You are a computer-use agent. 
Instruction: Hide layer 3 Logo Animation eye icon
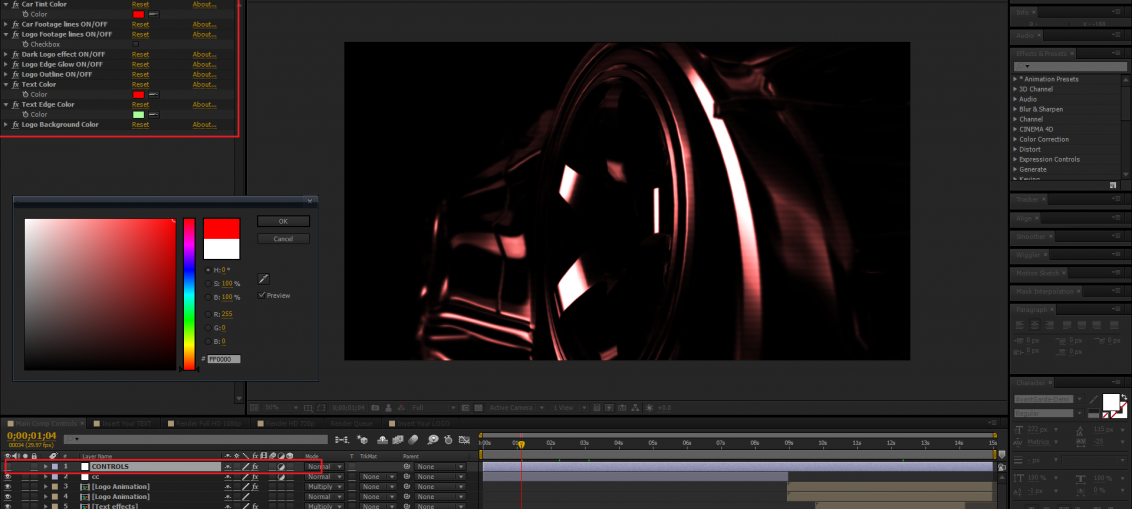pos(8,487)
